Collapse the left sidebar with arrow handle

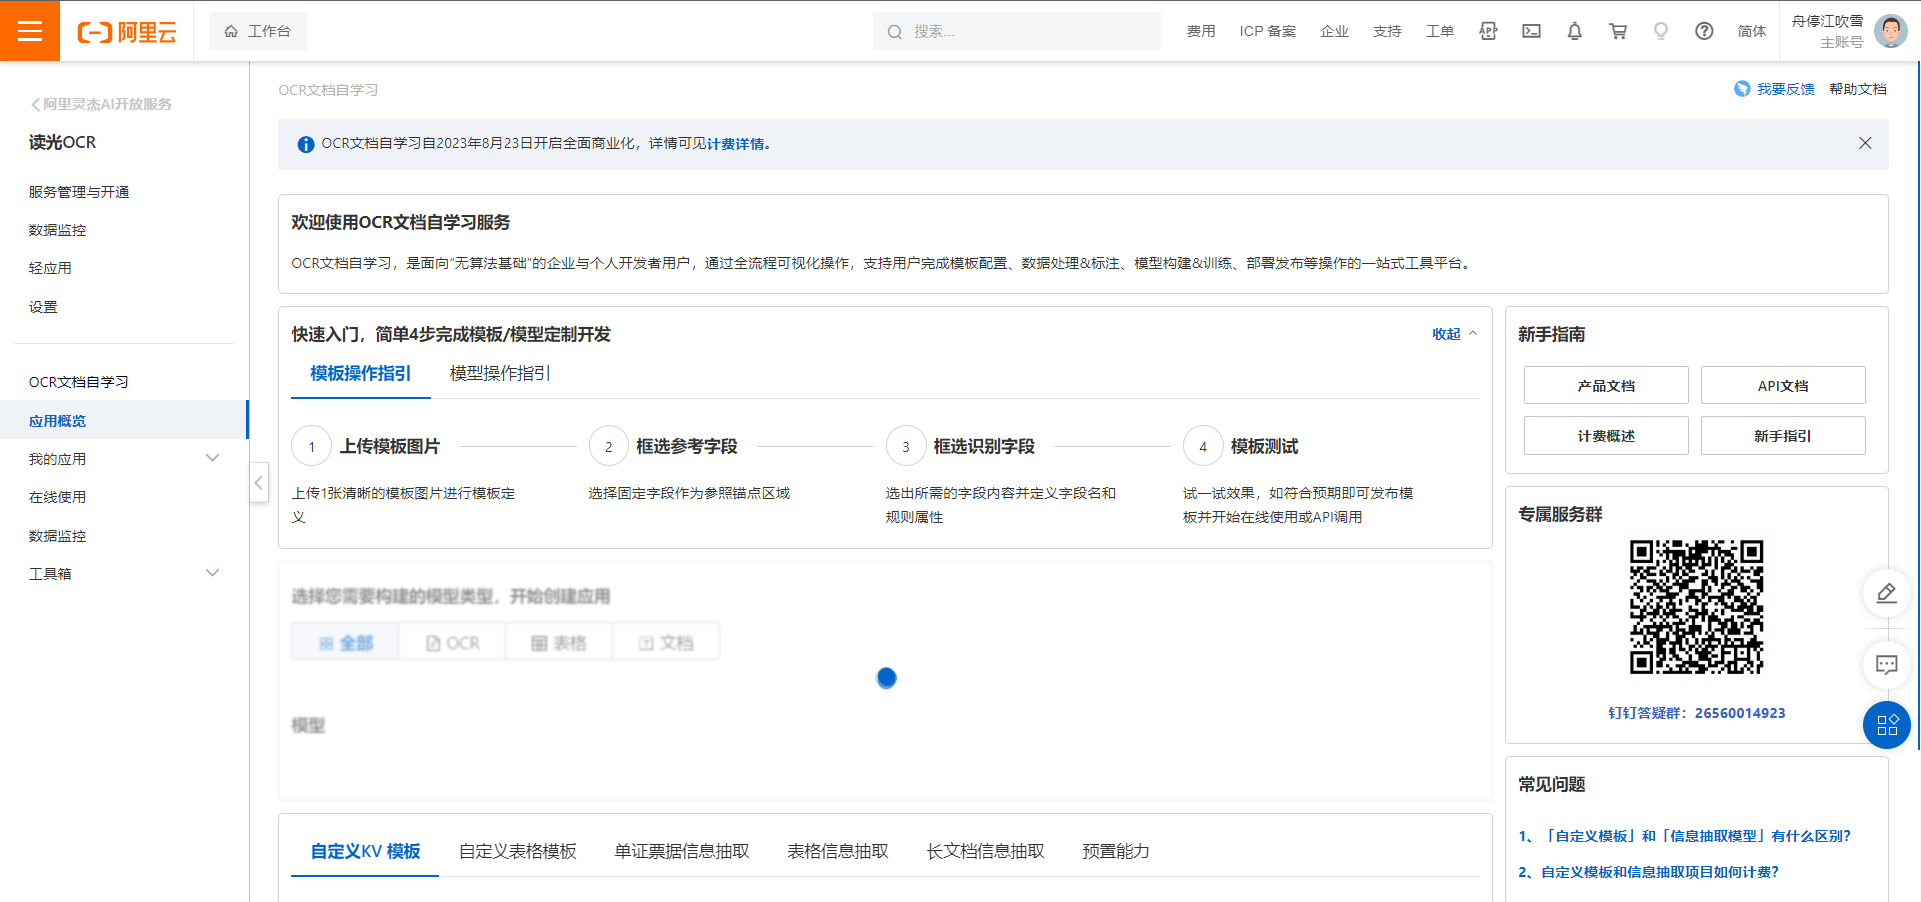(259, 482)
